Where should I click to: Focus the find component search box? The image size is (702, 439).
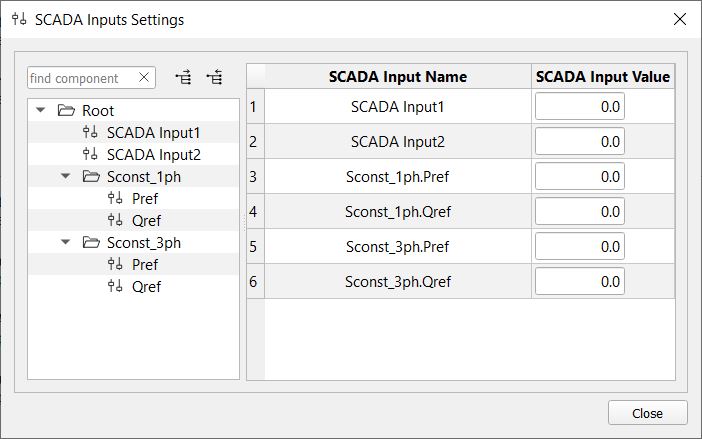tap(83, 78)
